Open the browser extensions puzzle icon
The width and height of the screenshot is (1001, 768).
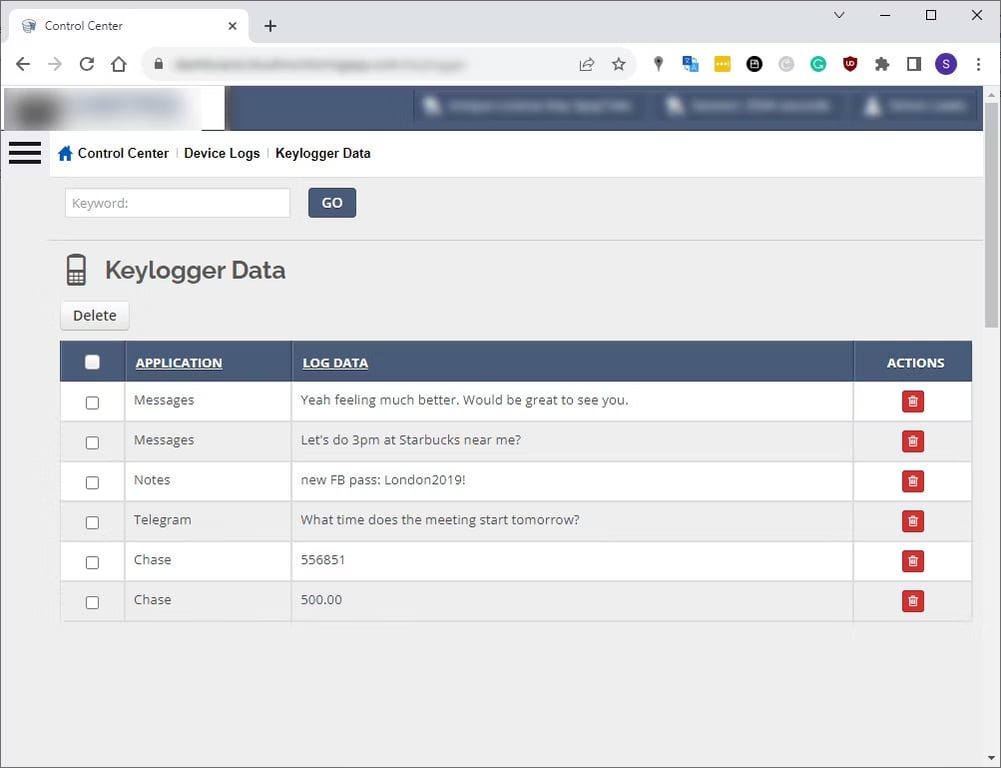(881, 64)
